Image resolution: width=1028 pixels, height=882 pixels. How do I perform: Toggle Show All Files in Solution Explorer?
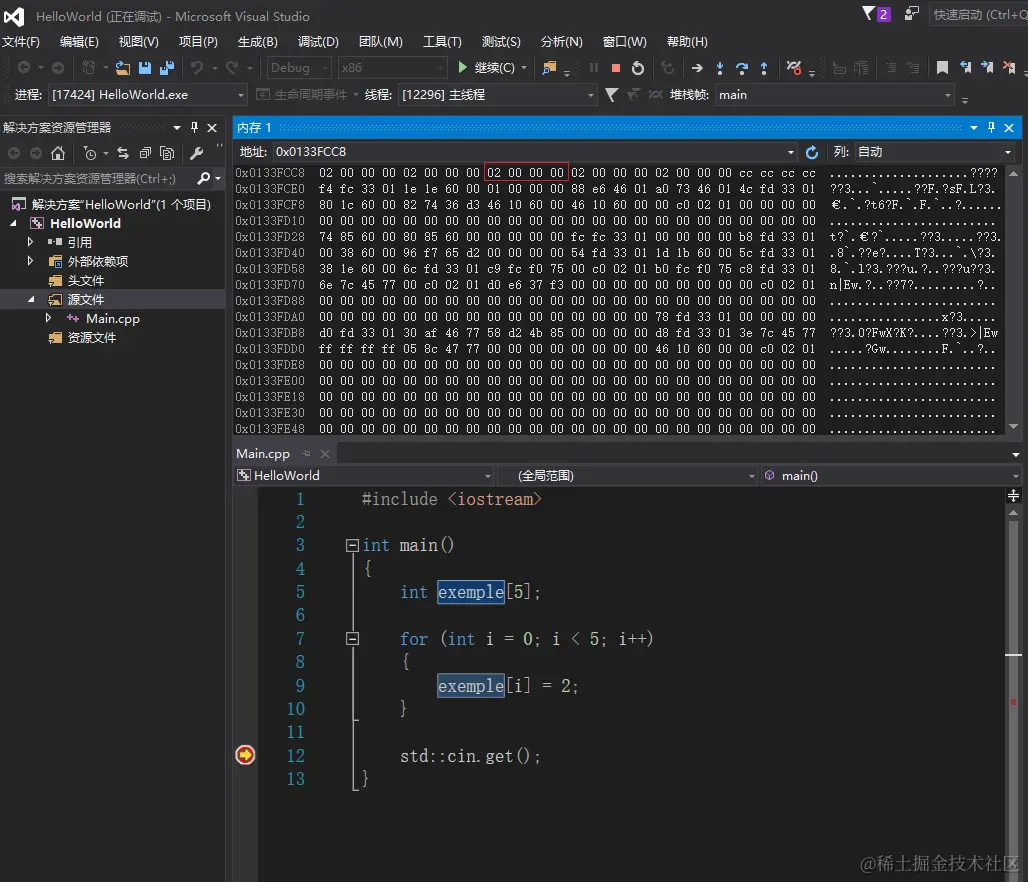click(167, 153)
